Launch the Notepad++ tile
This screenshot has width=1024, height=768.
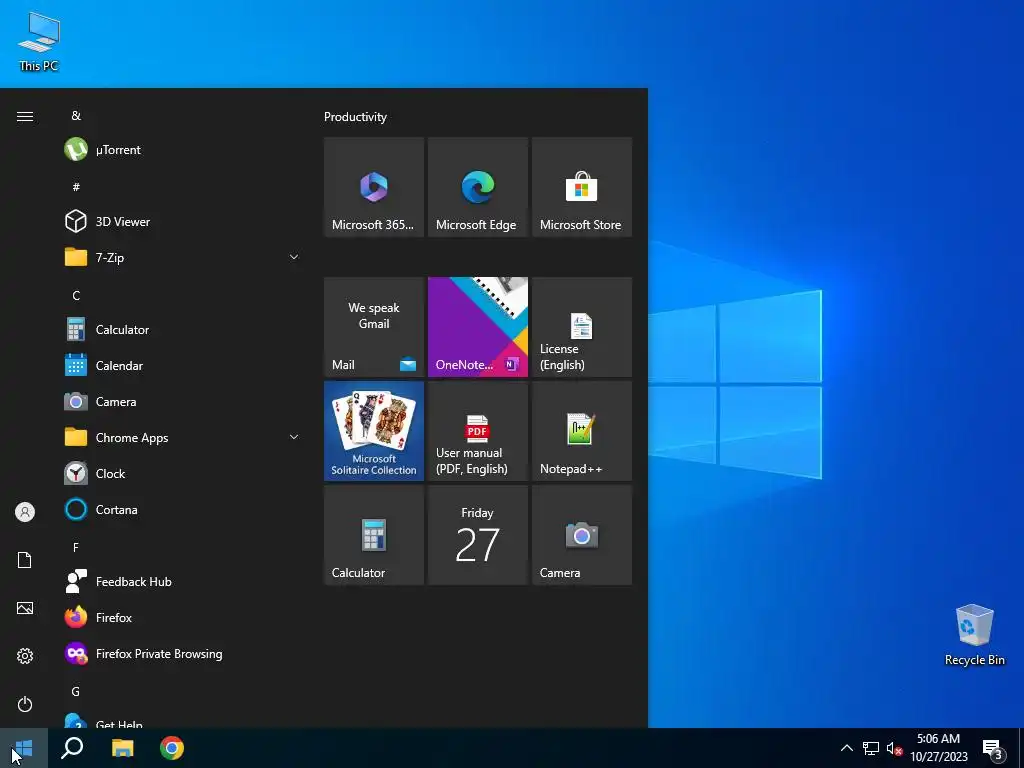(x=582, y=431)
